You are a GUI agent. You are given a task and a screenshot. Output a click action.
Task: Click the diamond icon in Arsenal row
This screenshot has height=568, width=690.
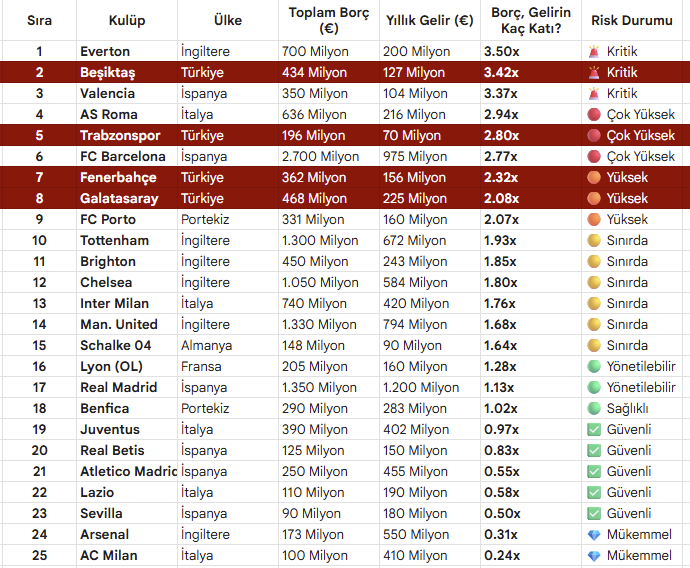point(594,534)
